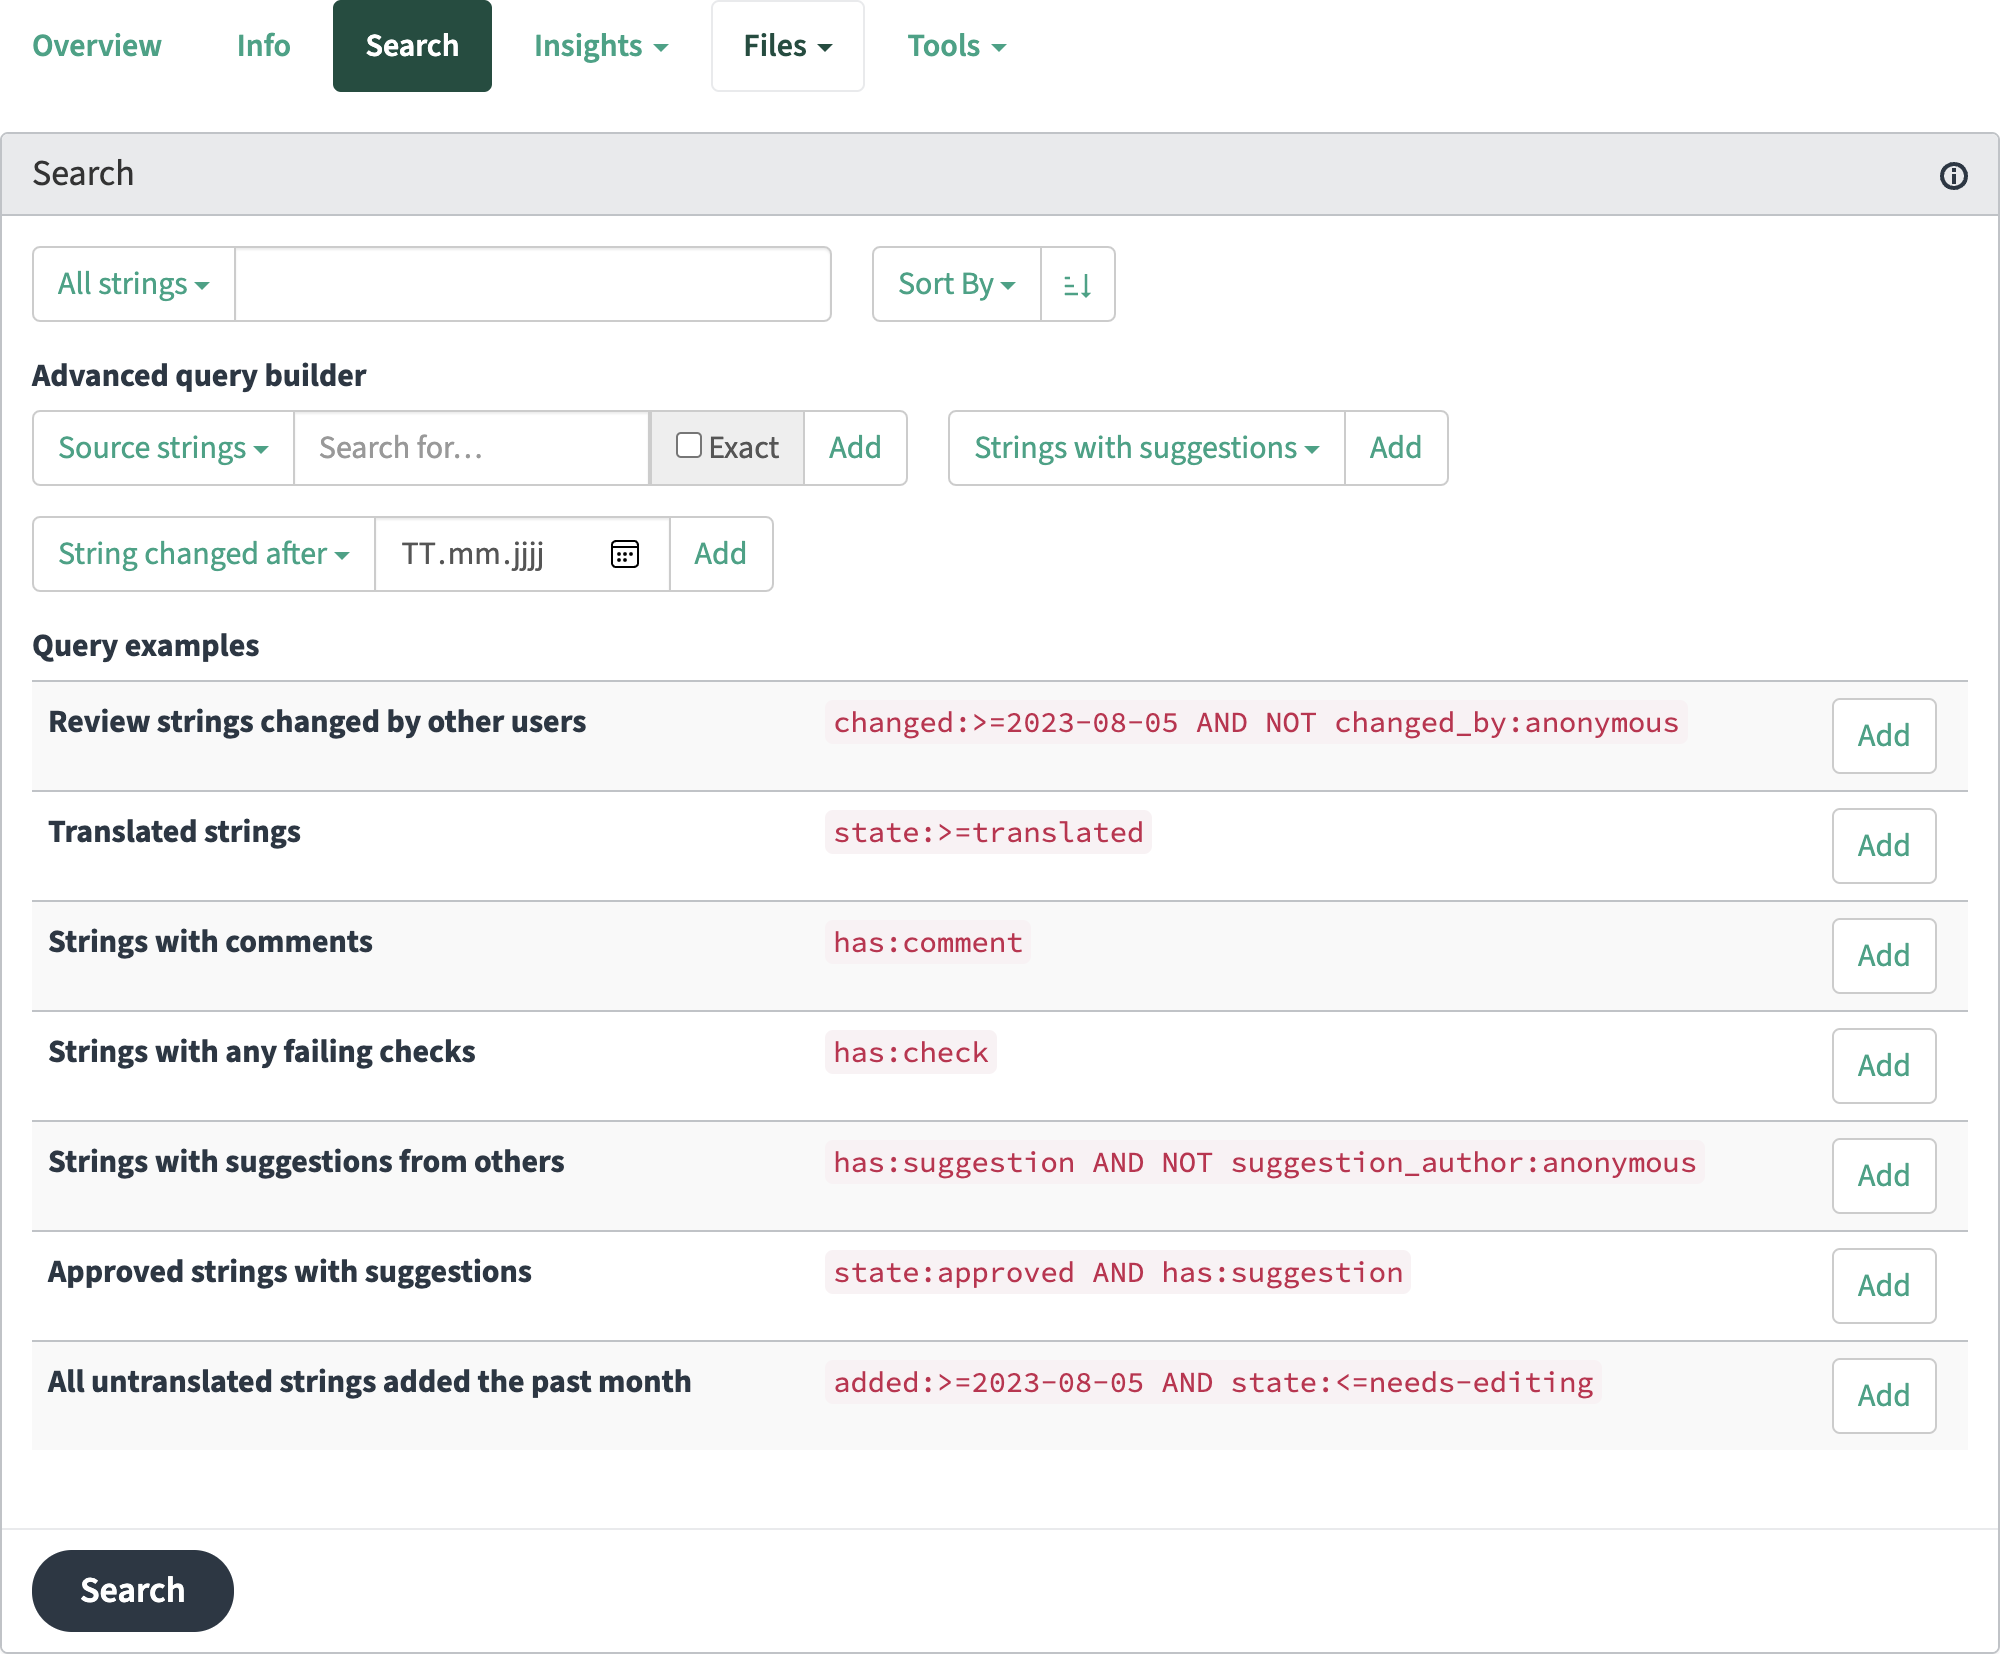Expand the Source strings dropdown
Image resolution: width=2000 pixels, height=1654 pixels.
(163, 448)
